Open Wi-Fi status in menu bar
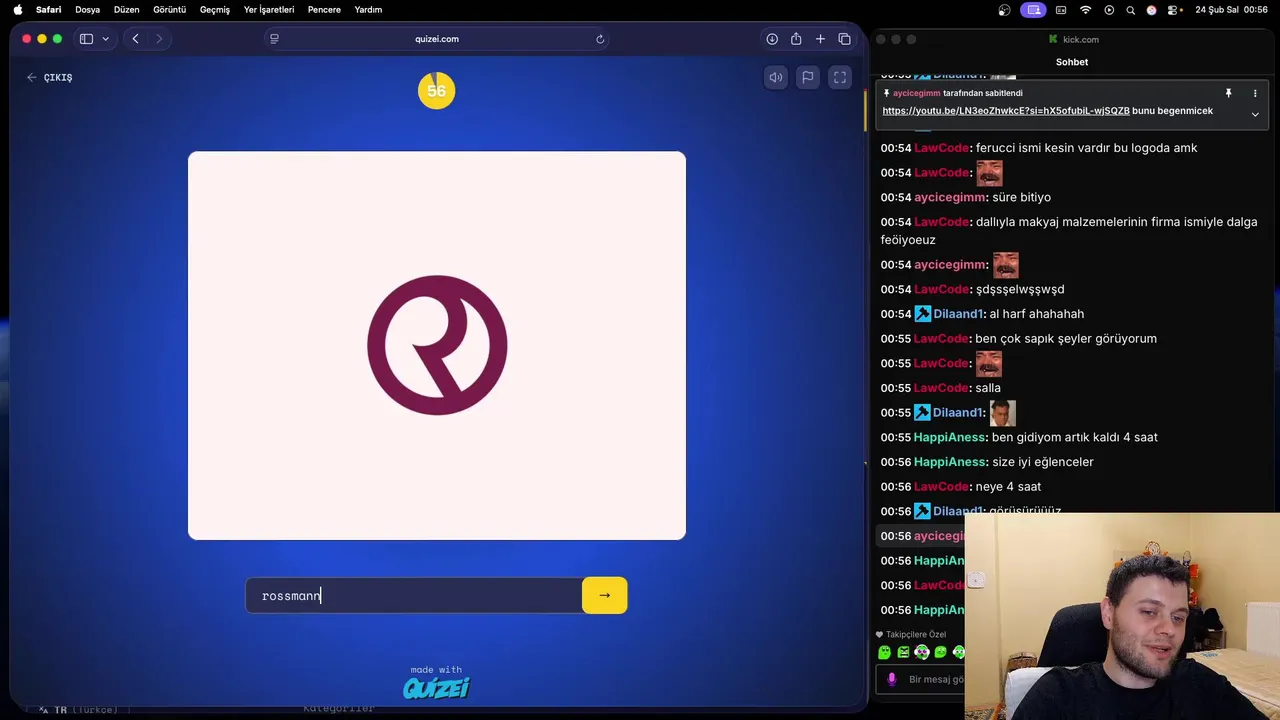The height and width of the screenshot is (720, 1280). point(1085,9)
